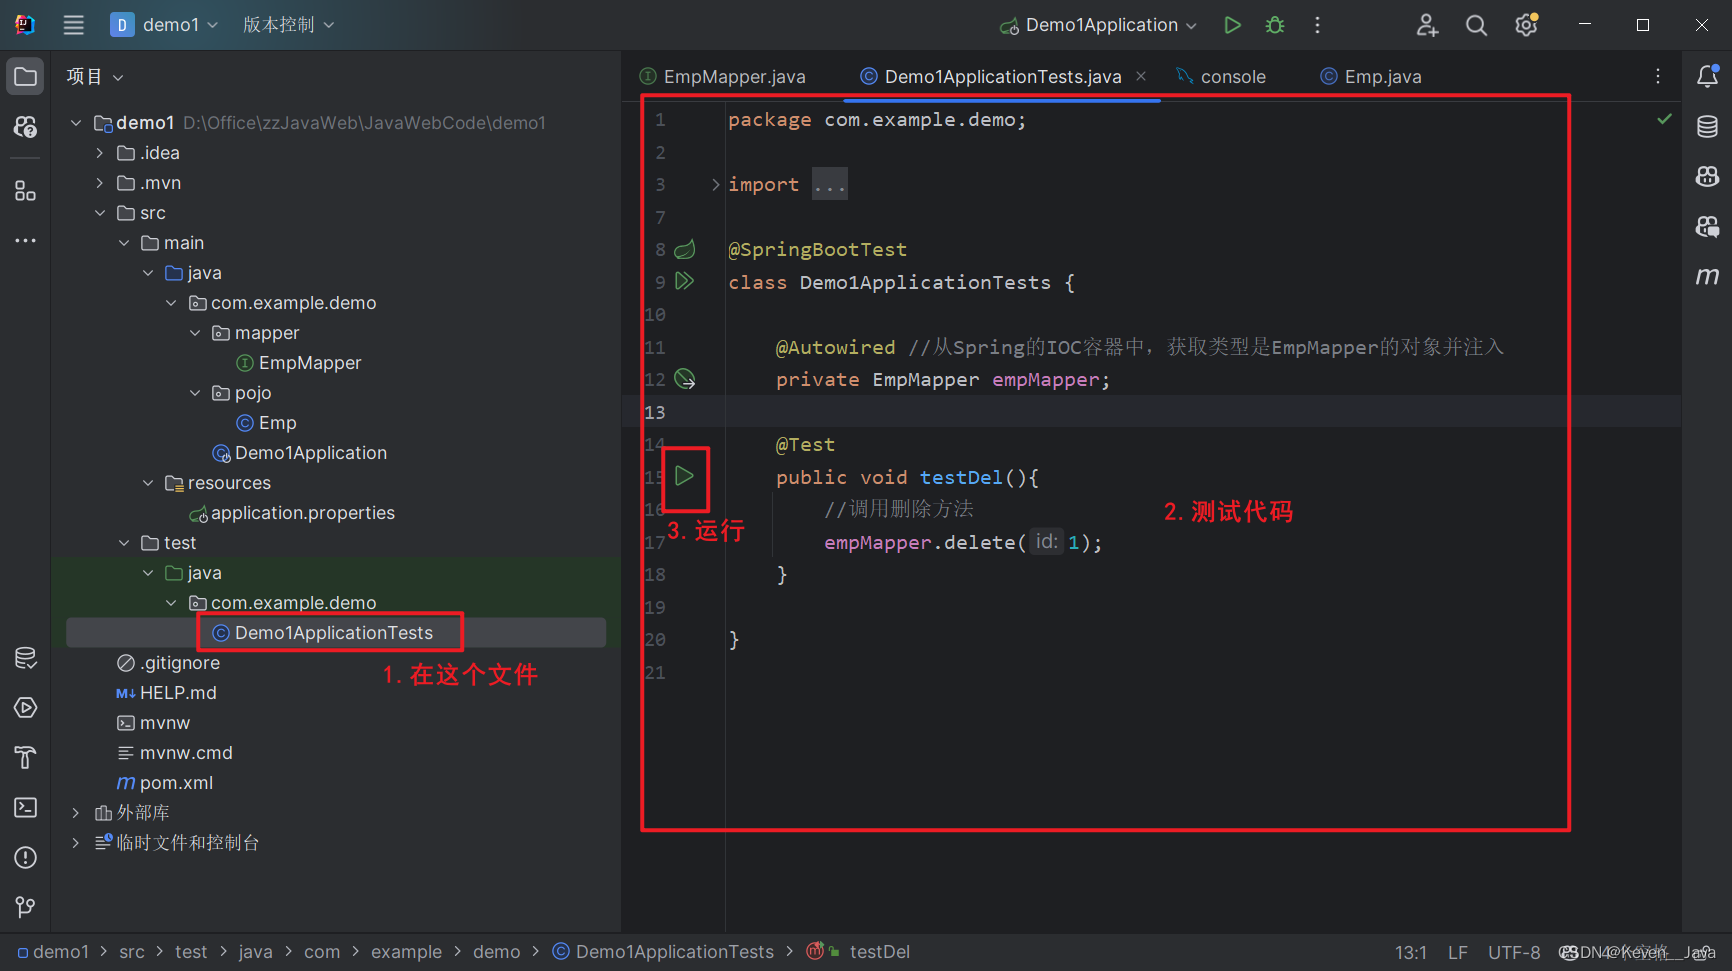1732x971 pixels.
Task: Click the @SpringBootTest annotation text
Action: (x=817, y=249)
